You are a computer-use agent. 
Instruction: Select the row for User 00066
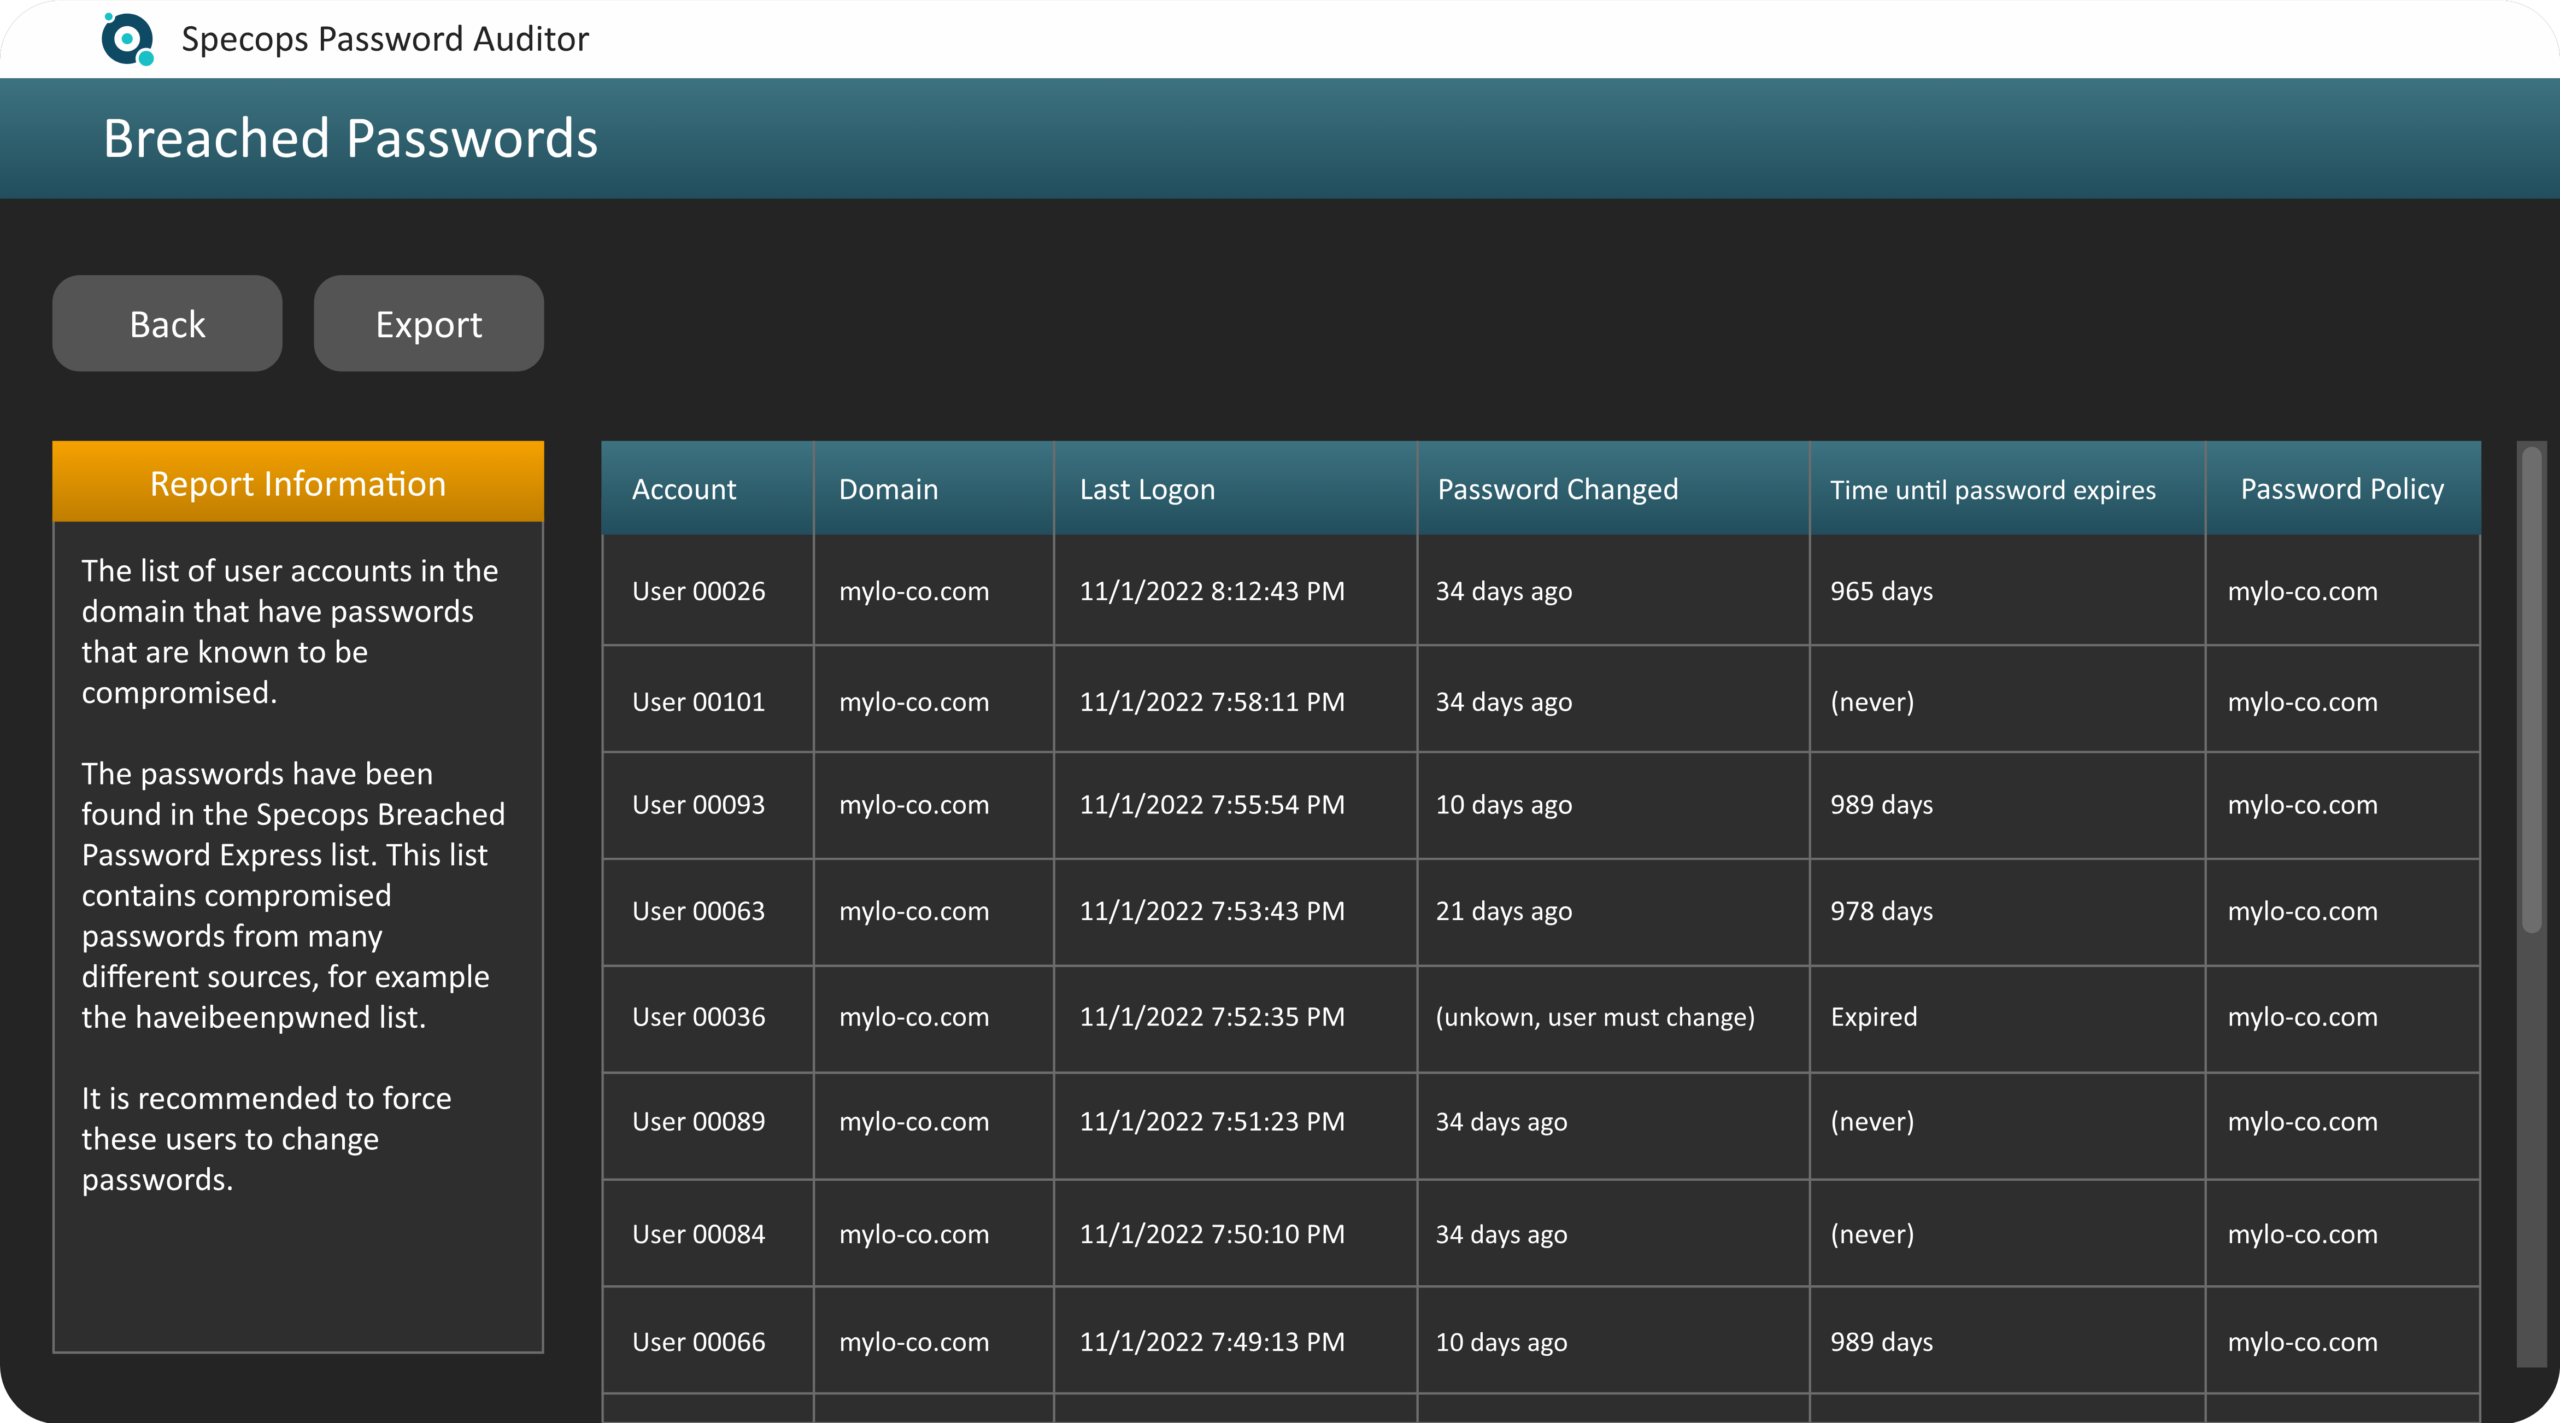698,1342
